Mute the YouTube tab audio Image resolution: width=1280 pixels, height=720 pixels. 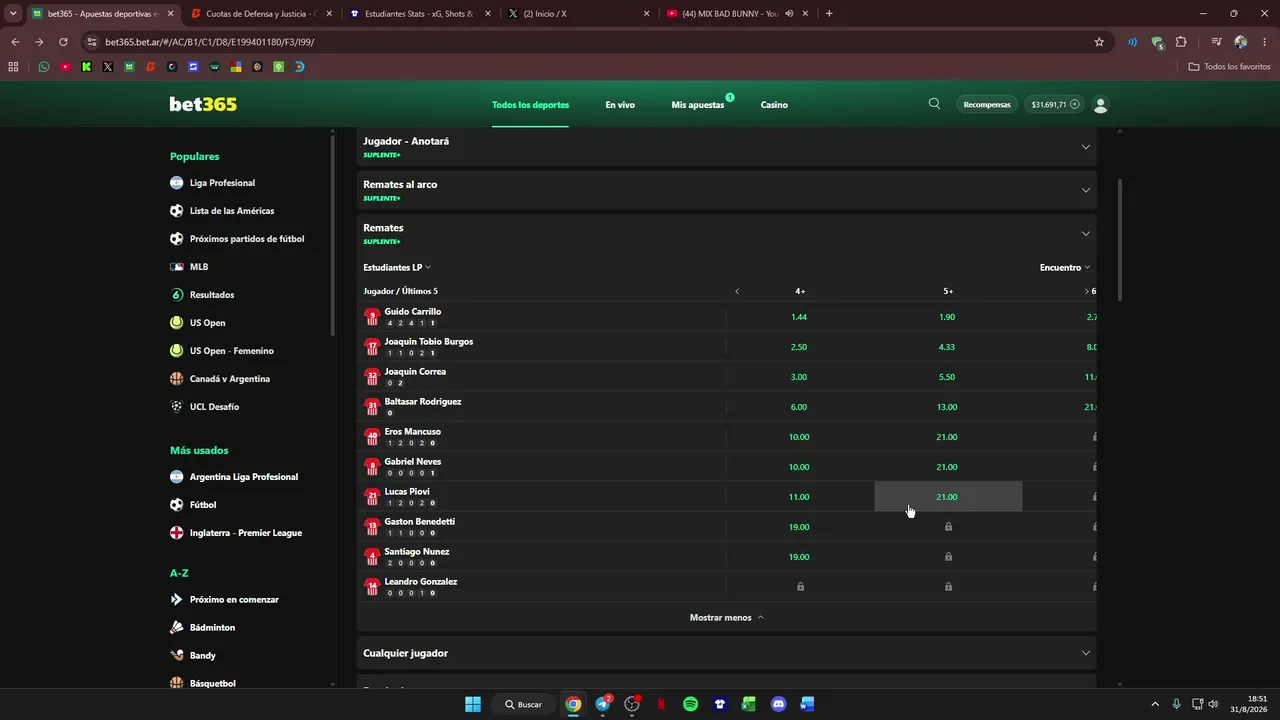pos(789,14)
